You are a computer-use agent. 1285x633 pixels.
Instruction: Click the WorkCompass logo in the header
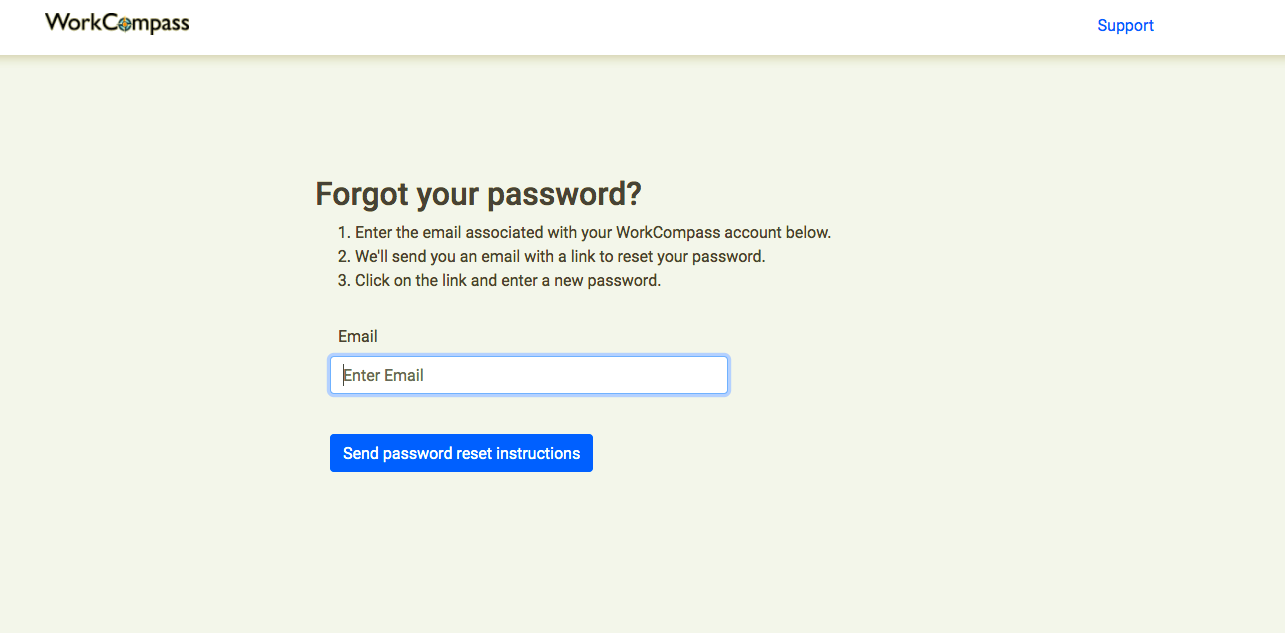pos(117,23)
